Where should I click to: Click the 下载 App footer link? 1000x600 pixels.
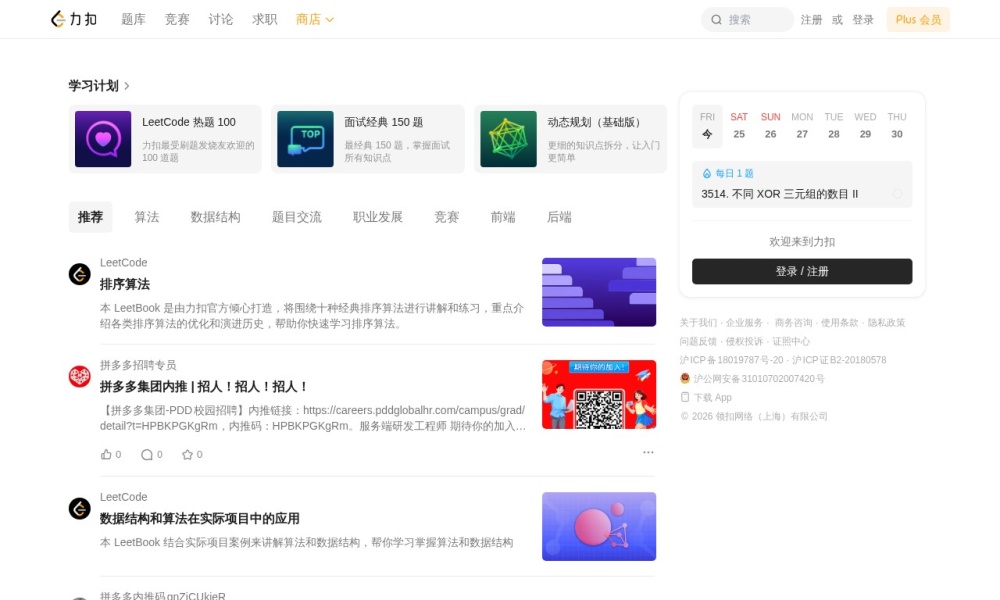coord(712,397)
